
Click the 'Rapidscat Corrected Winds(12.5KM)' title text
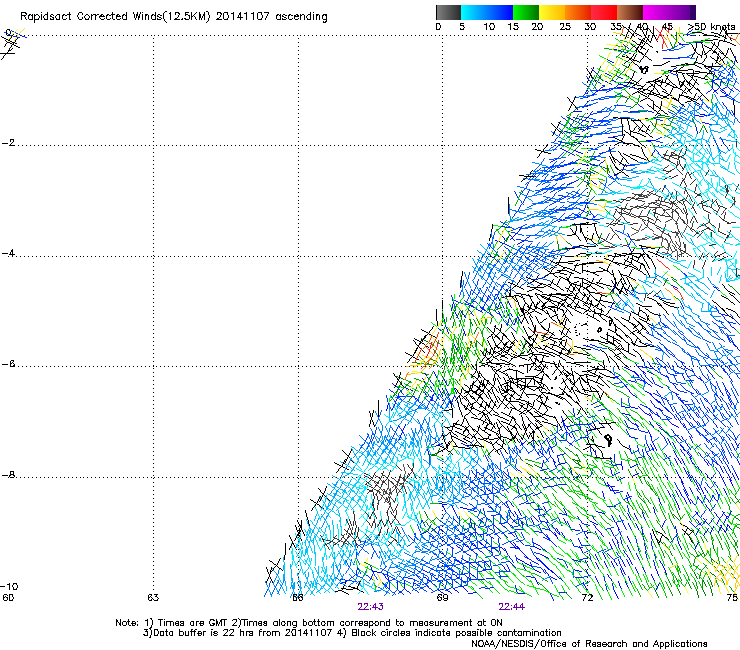click(115, 17)
